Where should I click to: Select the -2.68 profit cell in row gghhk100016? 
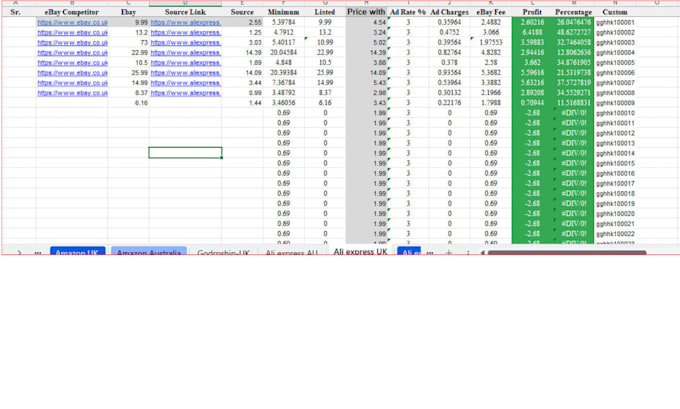click(532, 173)
